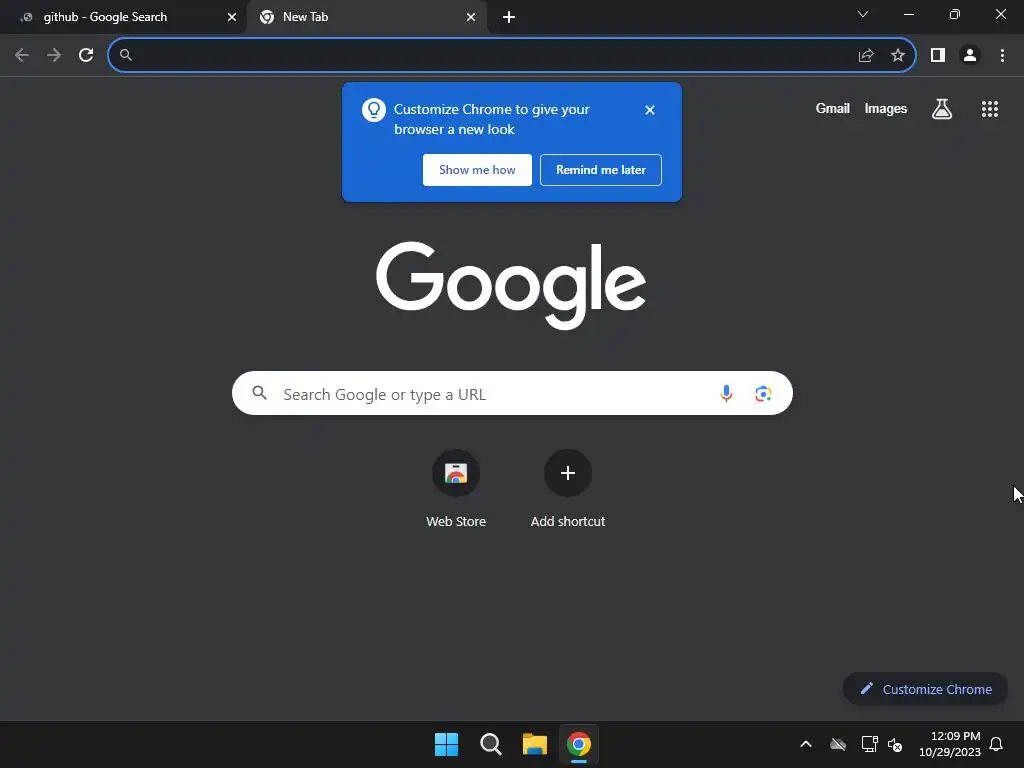Select the New Tab tab

(367, 17)
